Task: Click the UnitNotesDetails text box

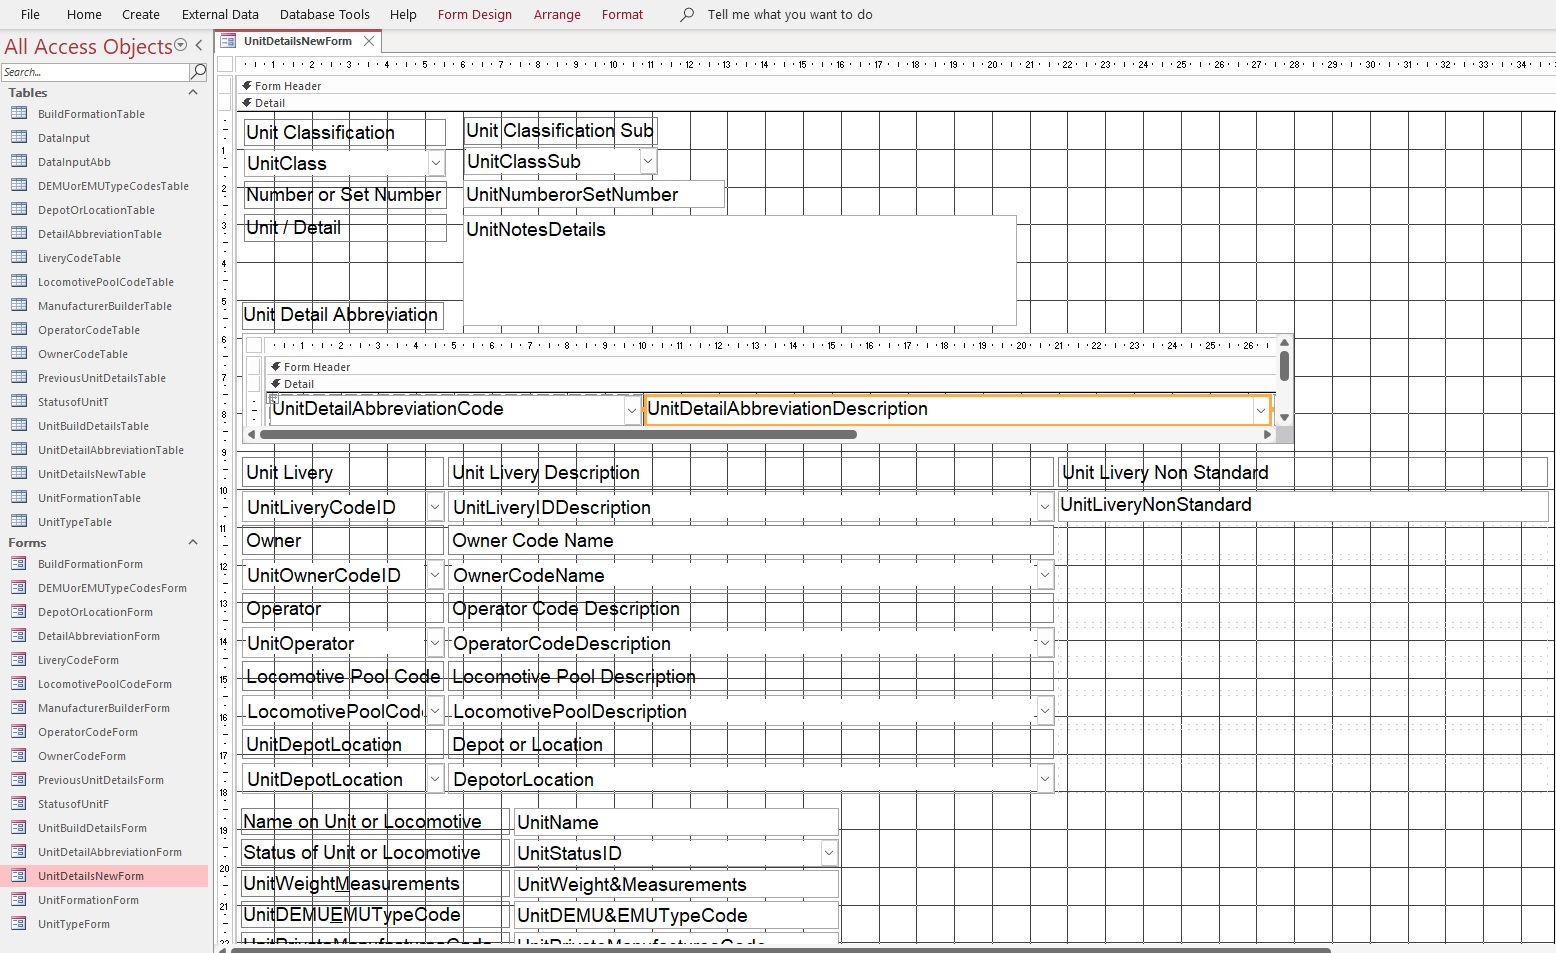Action: (x=739, y=270)
